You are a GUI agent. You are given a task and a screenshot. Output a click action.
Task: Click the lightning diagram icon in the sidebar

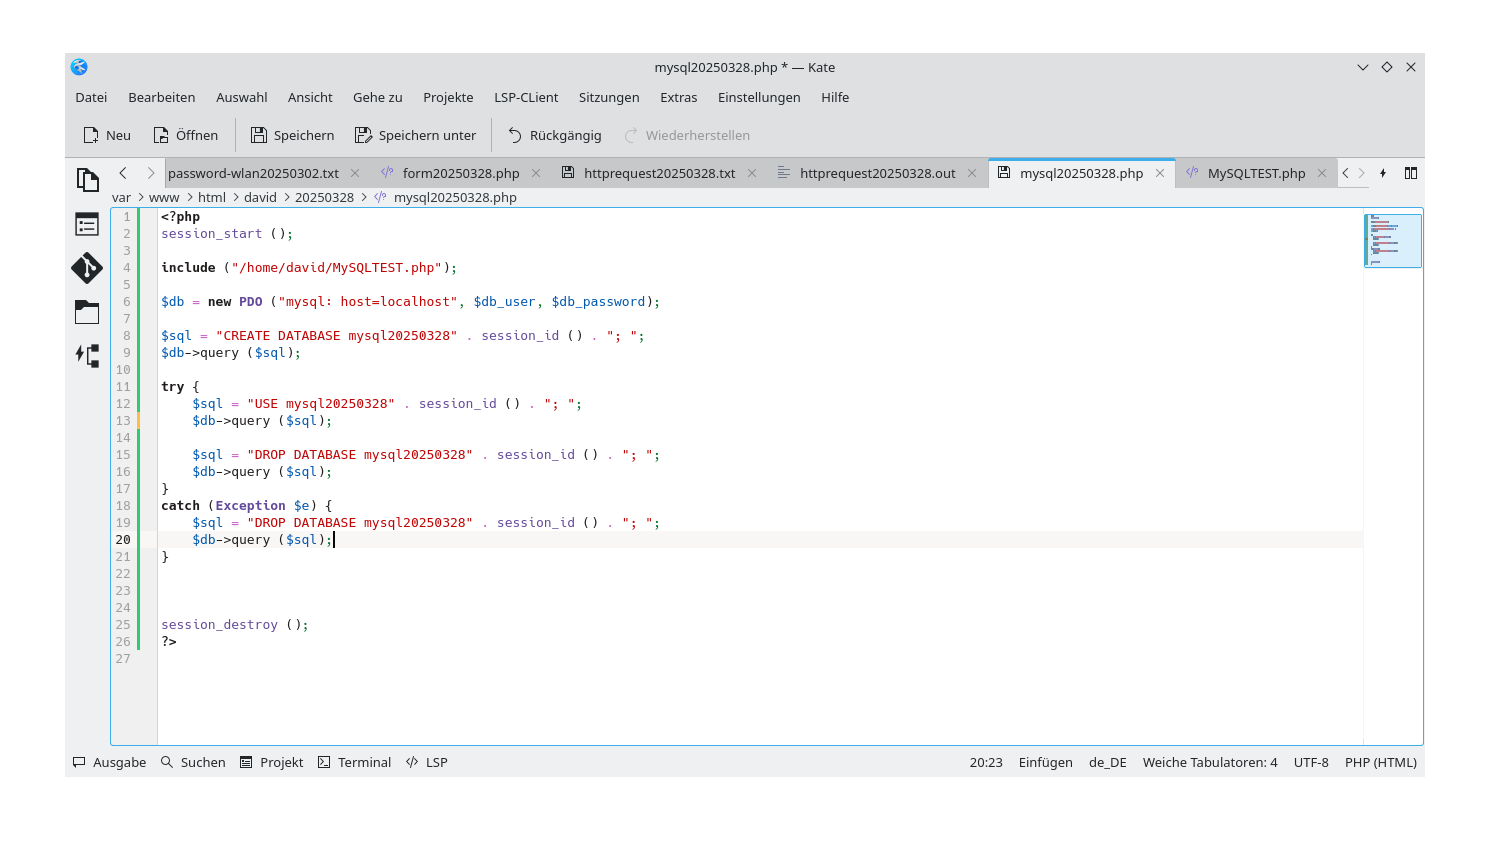pos(87,355)
